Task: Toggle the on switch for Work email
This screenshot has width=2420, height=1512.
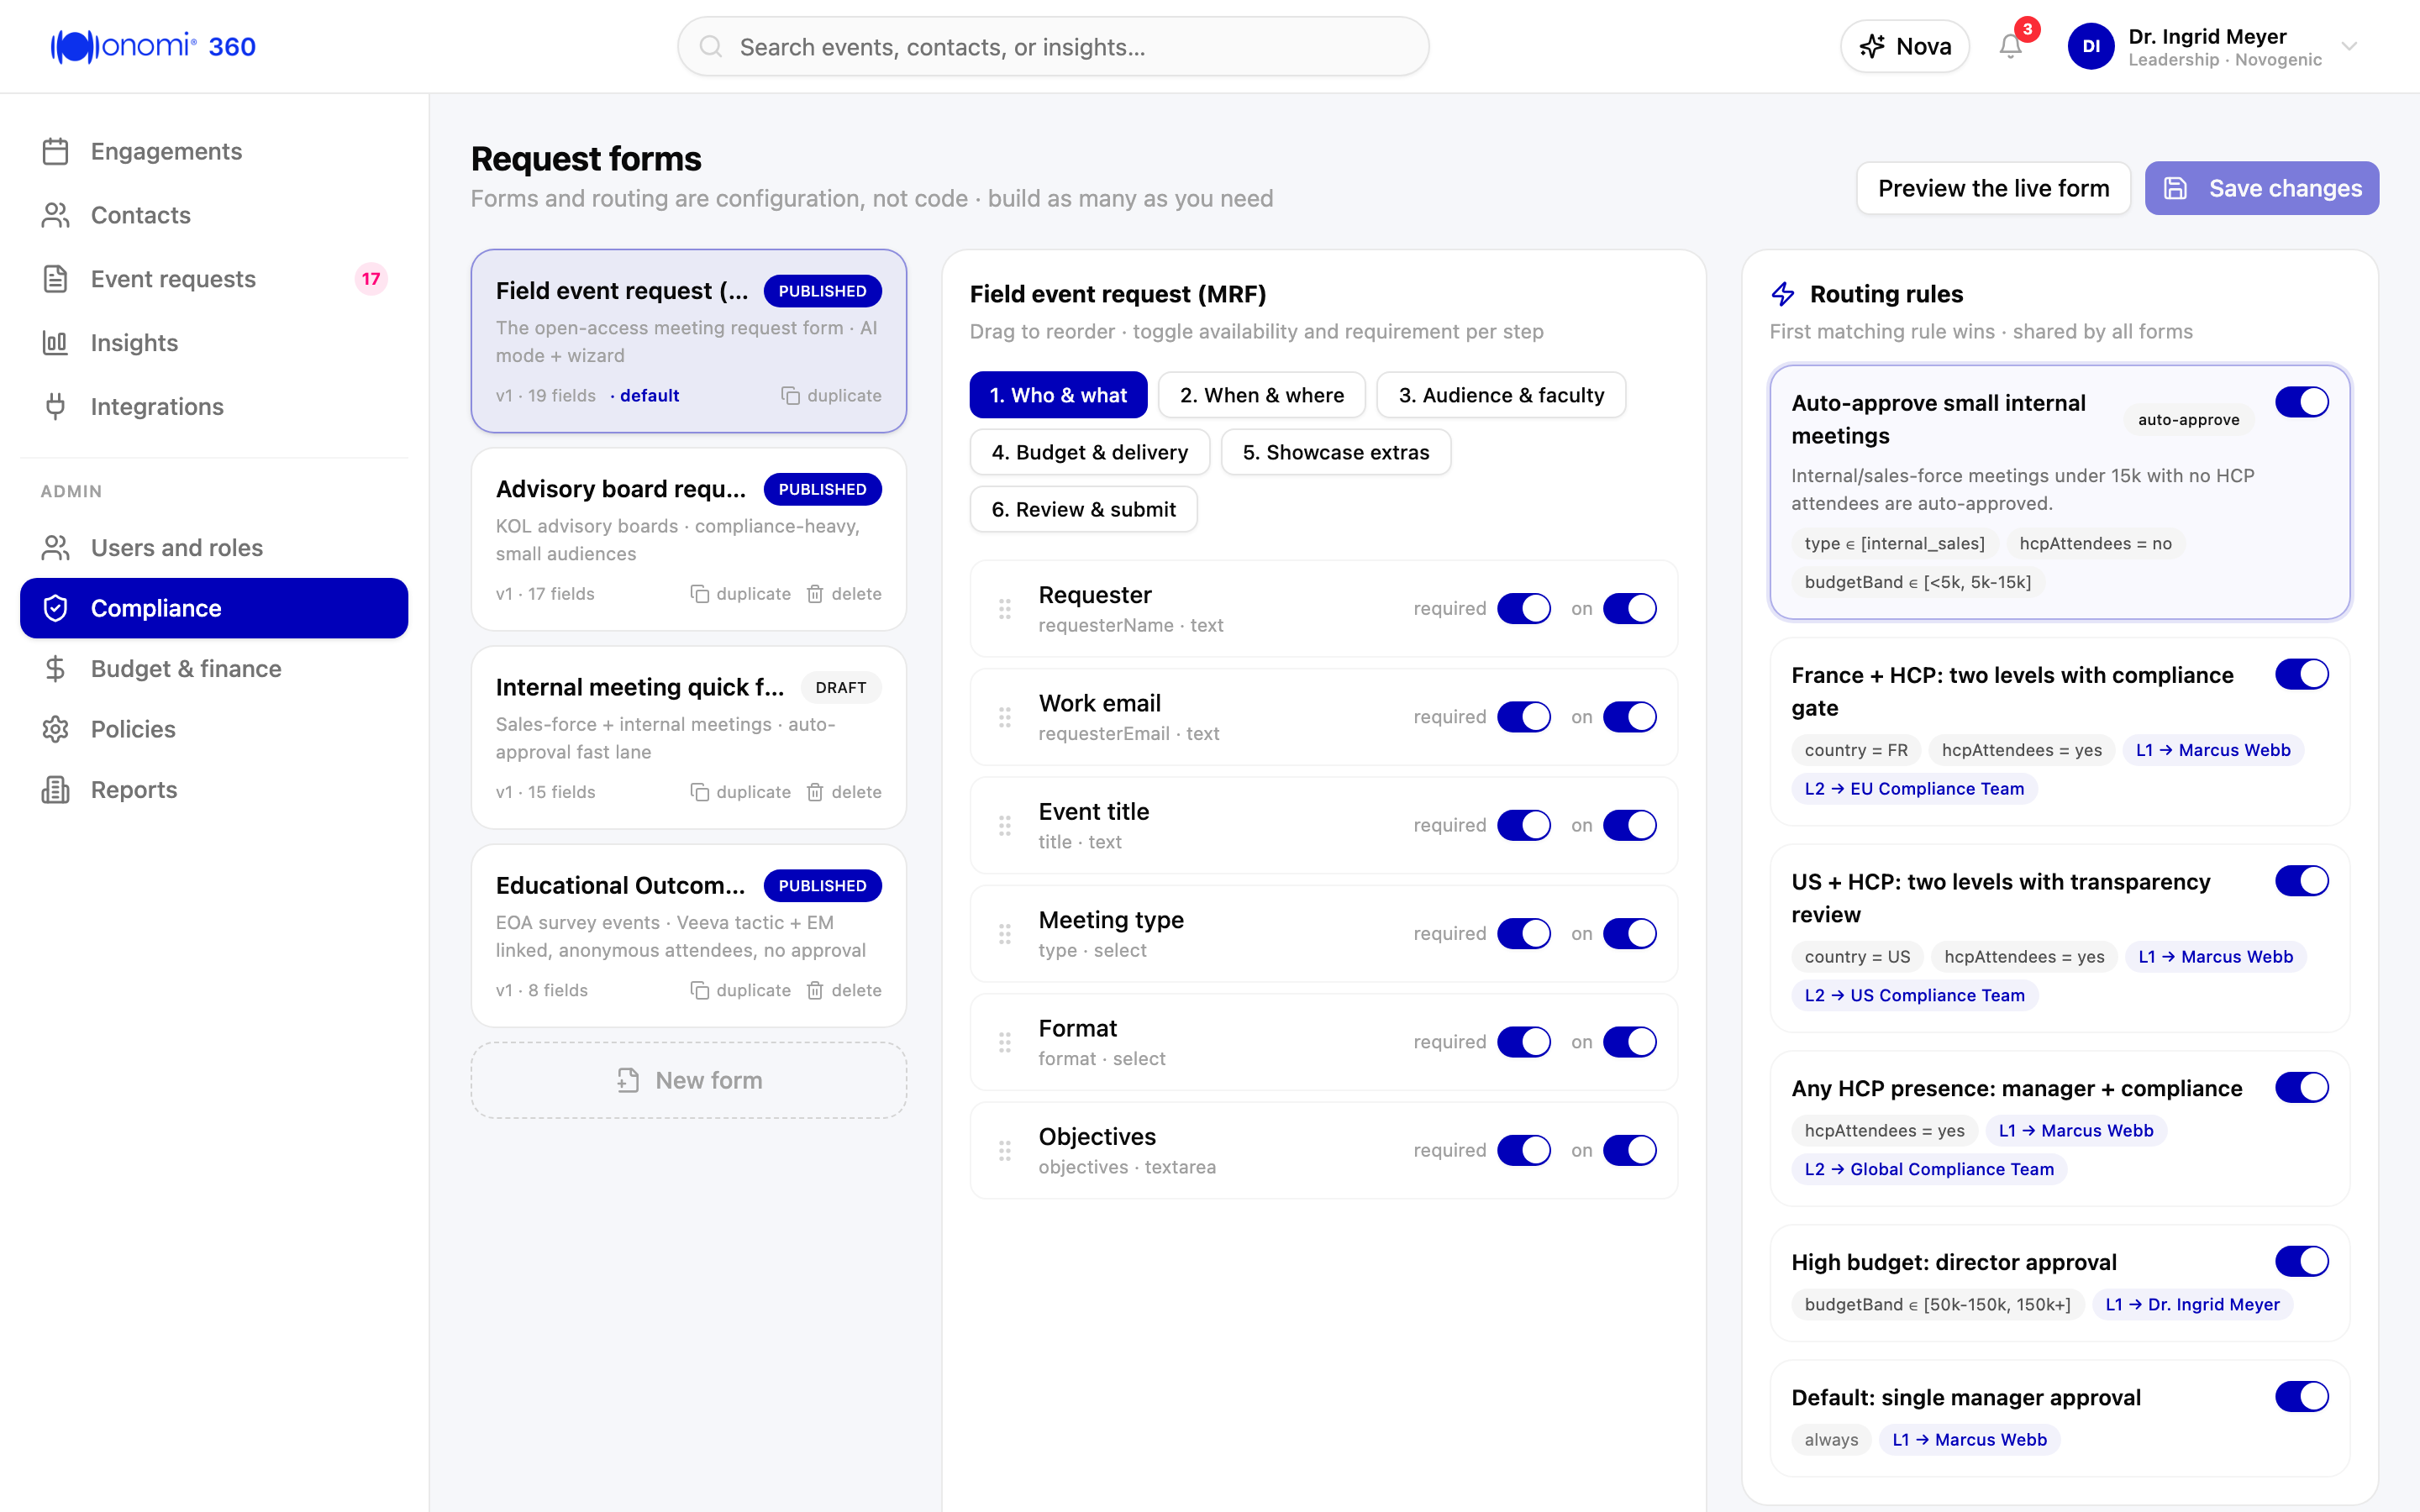Action: click(x=1630, y=717)
